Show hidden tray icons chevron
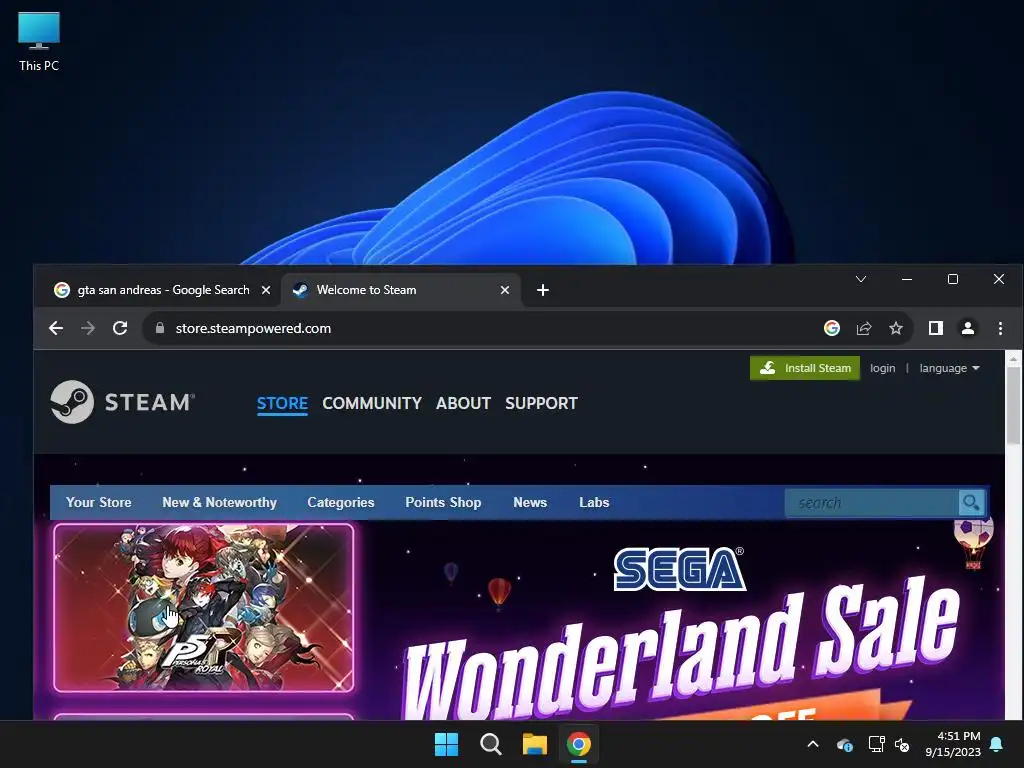Image resolution: width=1024 pixels, height=768 pixels. 813,744
